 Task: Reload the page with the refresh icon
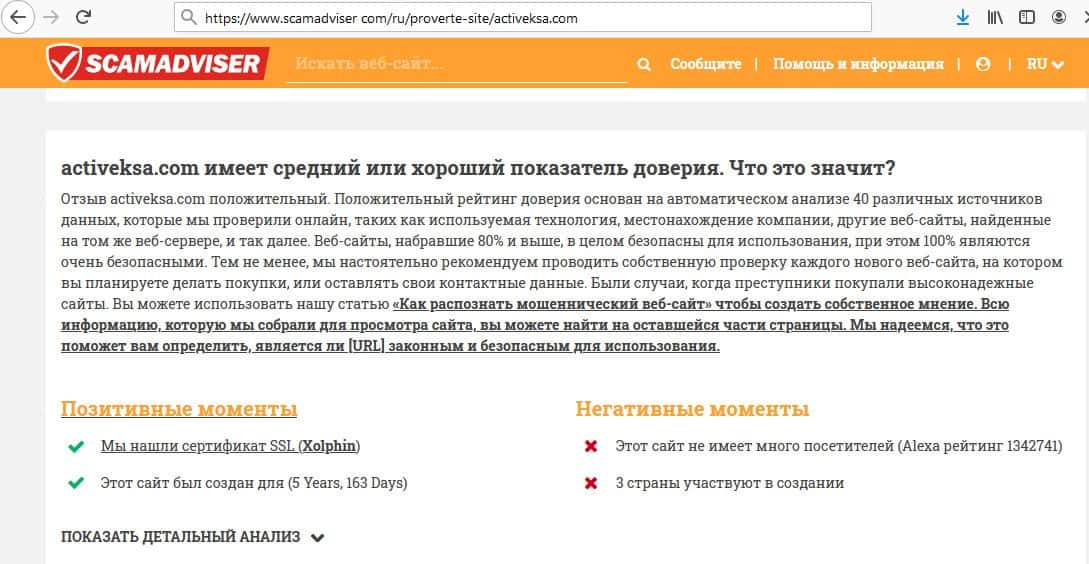pos(83,17)
